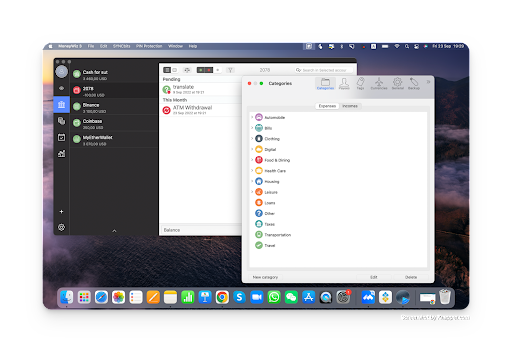Image resolution: width=512 pixels, height=363 pixels.
Task: Select the Other category
Action: [338, 213]
